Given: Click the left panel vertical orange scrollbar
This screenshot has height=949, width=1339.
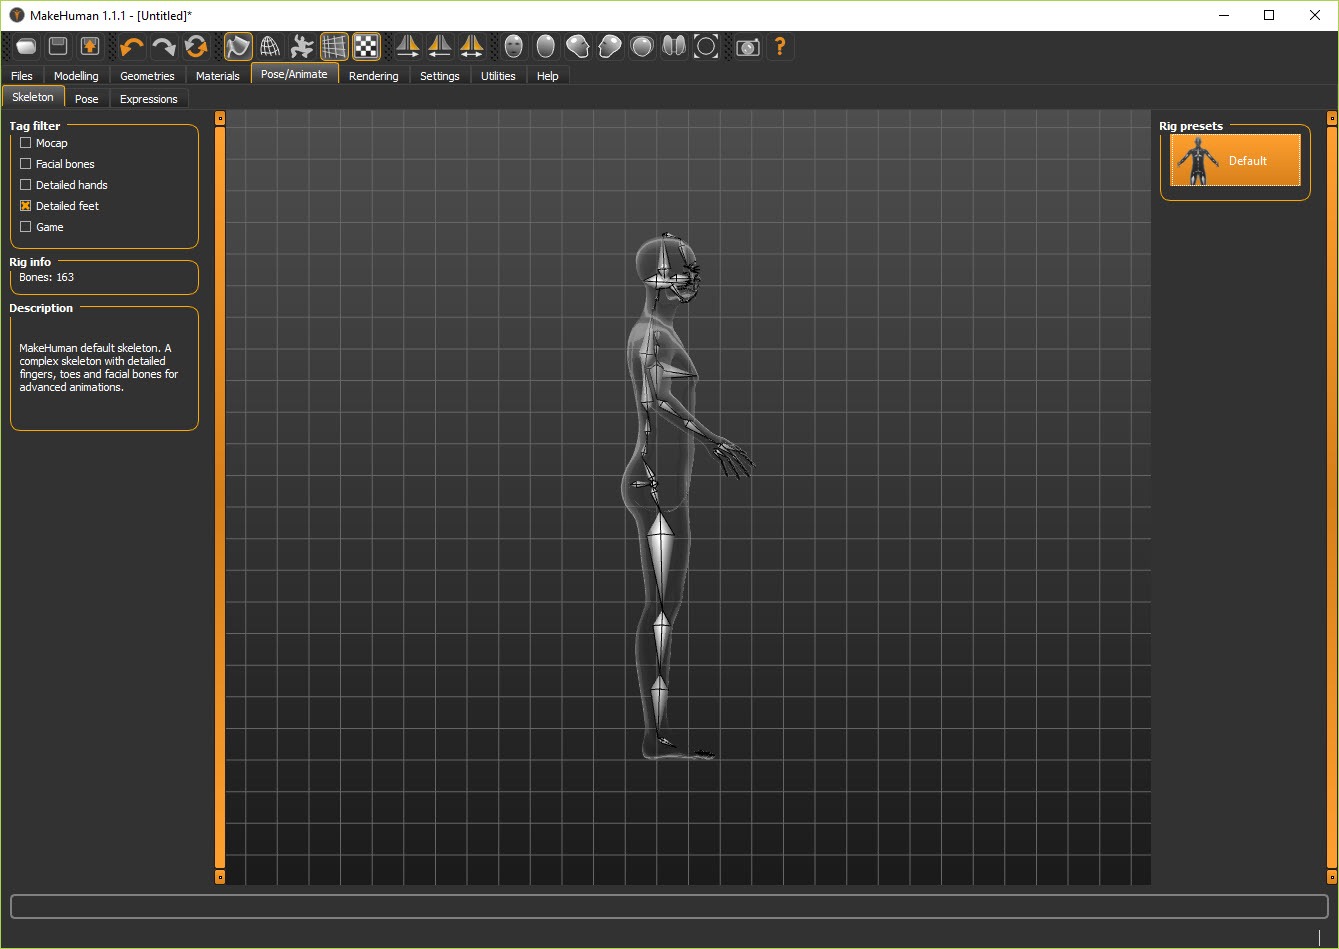Looking at the screenshot, I should (x=220, y=497).
